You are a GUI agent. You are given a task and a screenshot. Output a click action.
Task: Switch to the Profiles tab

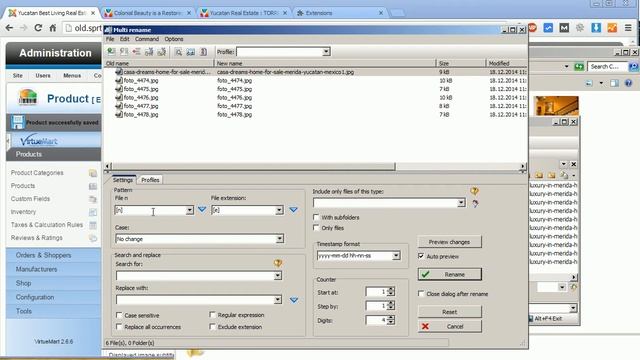(150, 180)
